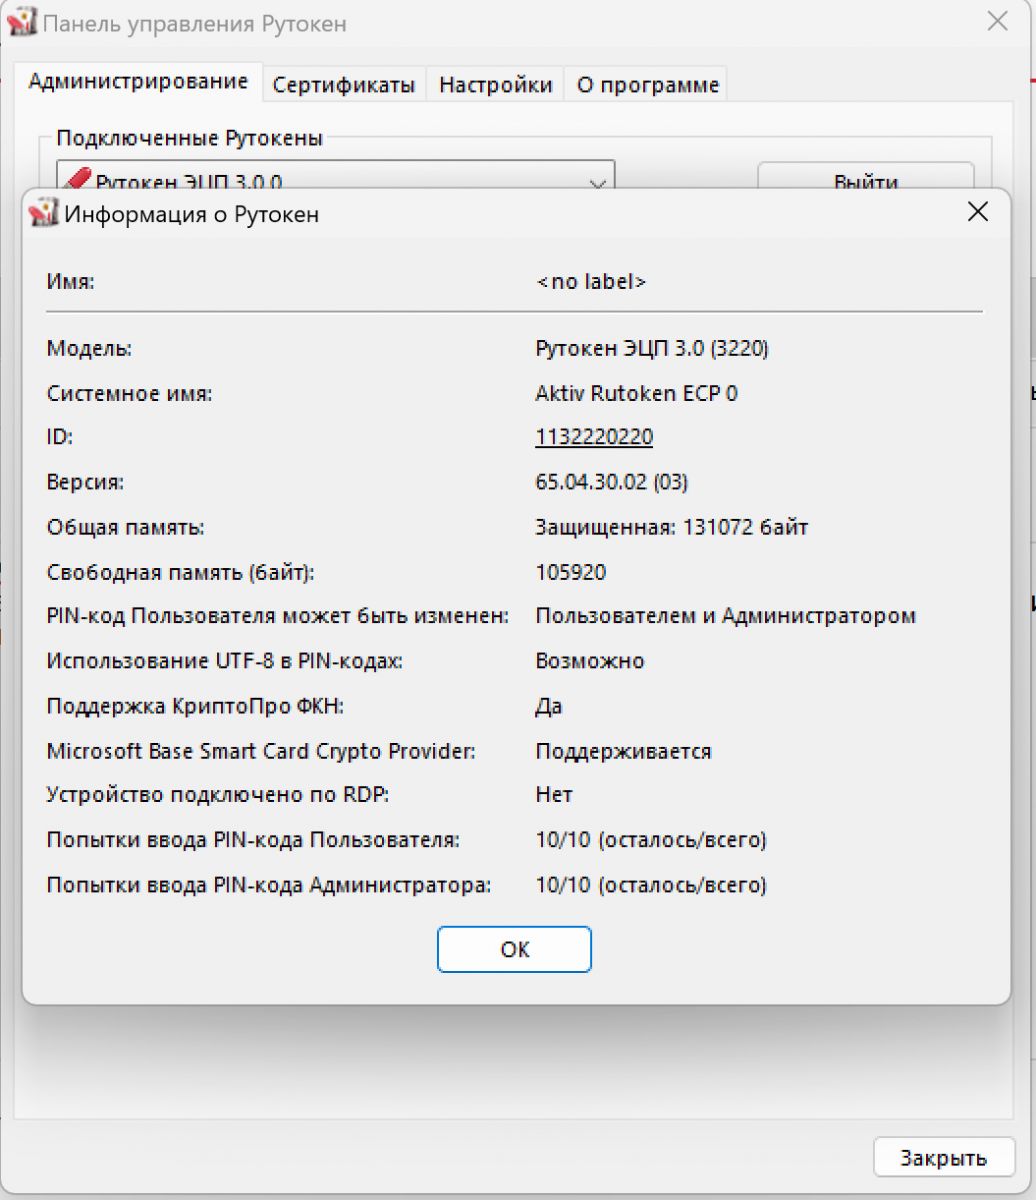Click the Rutoken icon in the control panel title bar

point(20,21)
